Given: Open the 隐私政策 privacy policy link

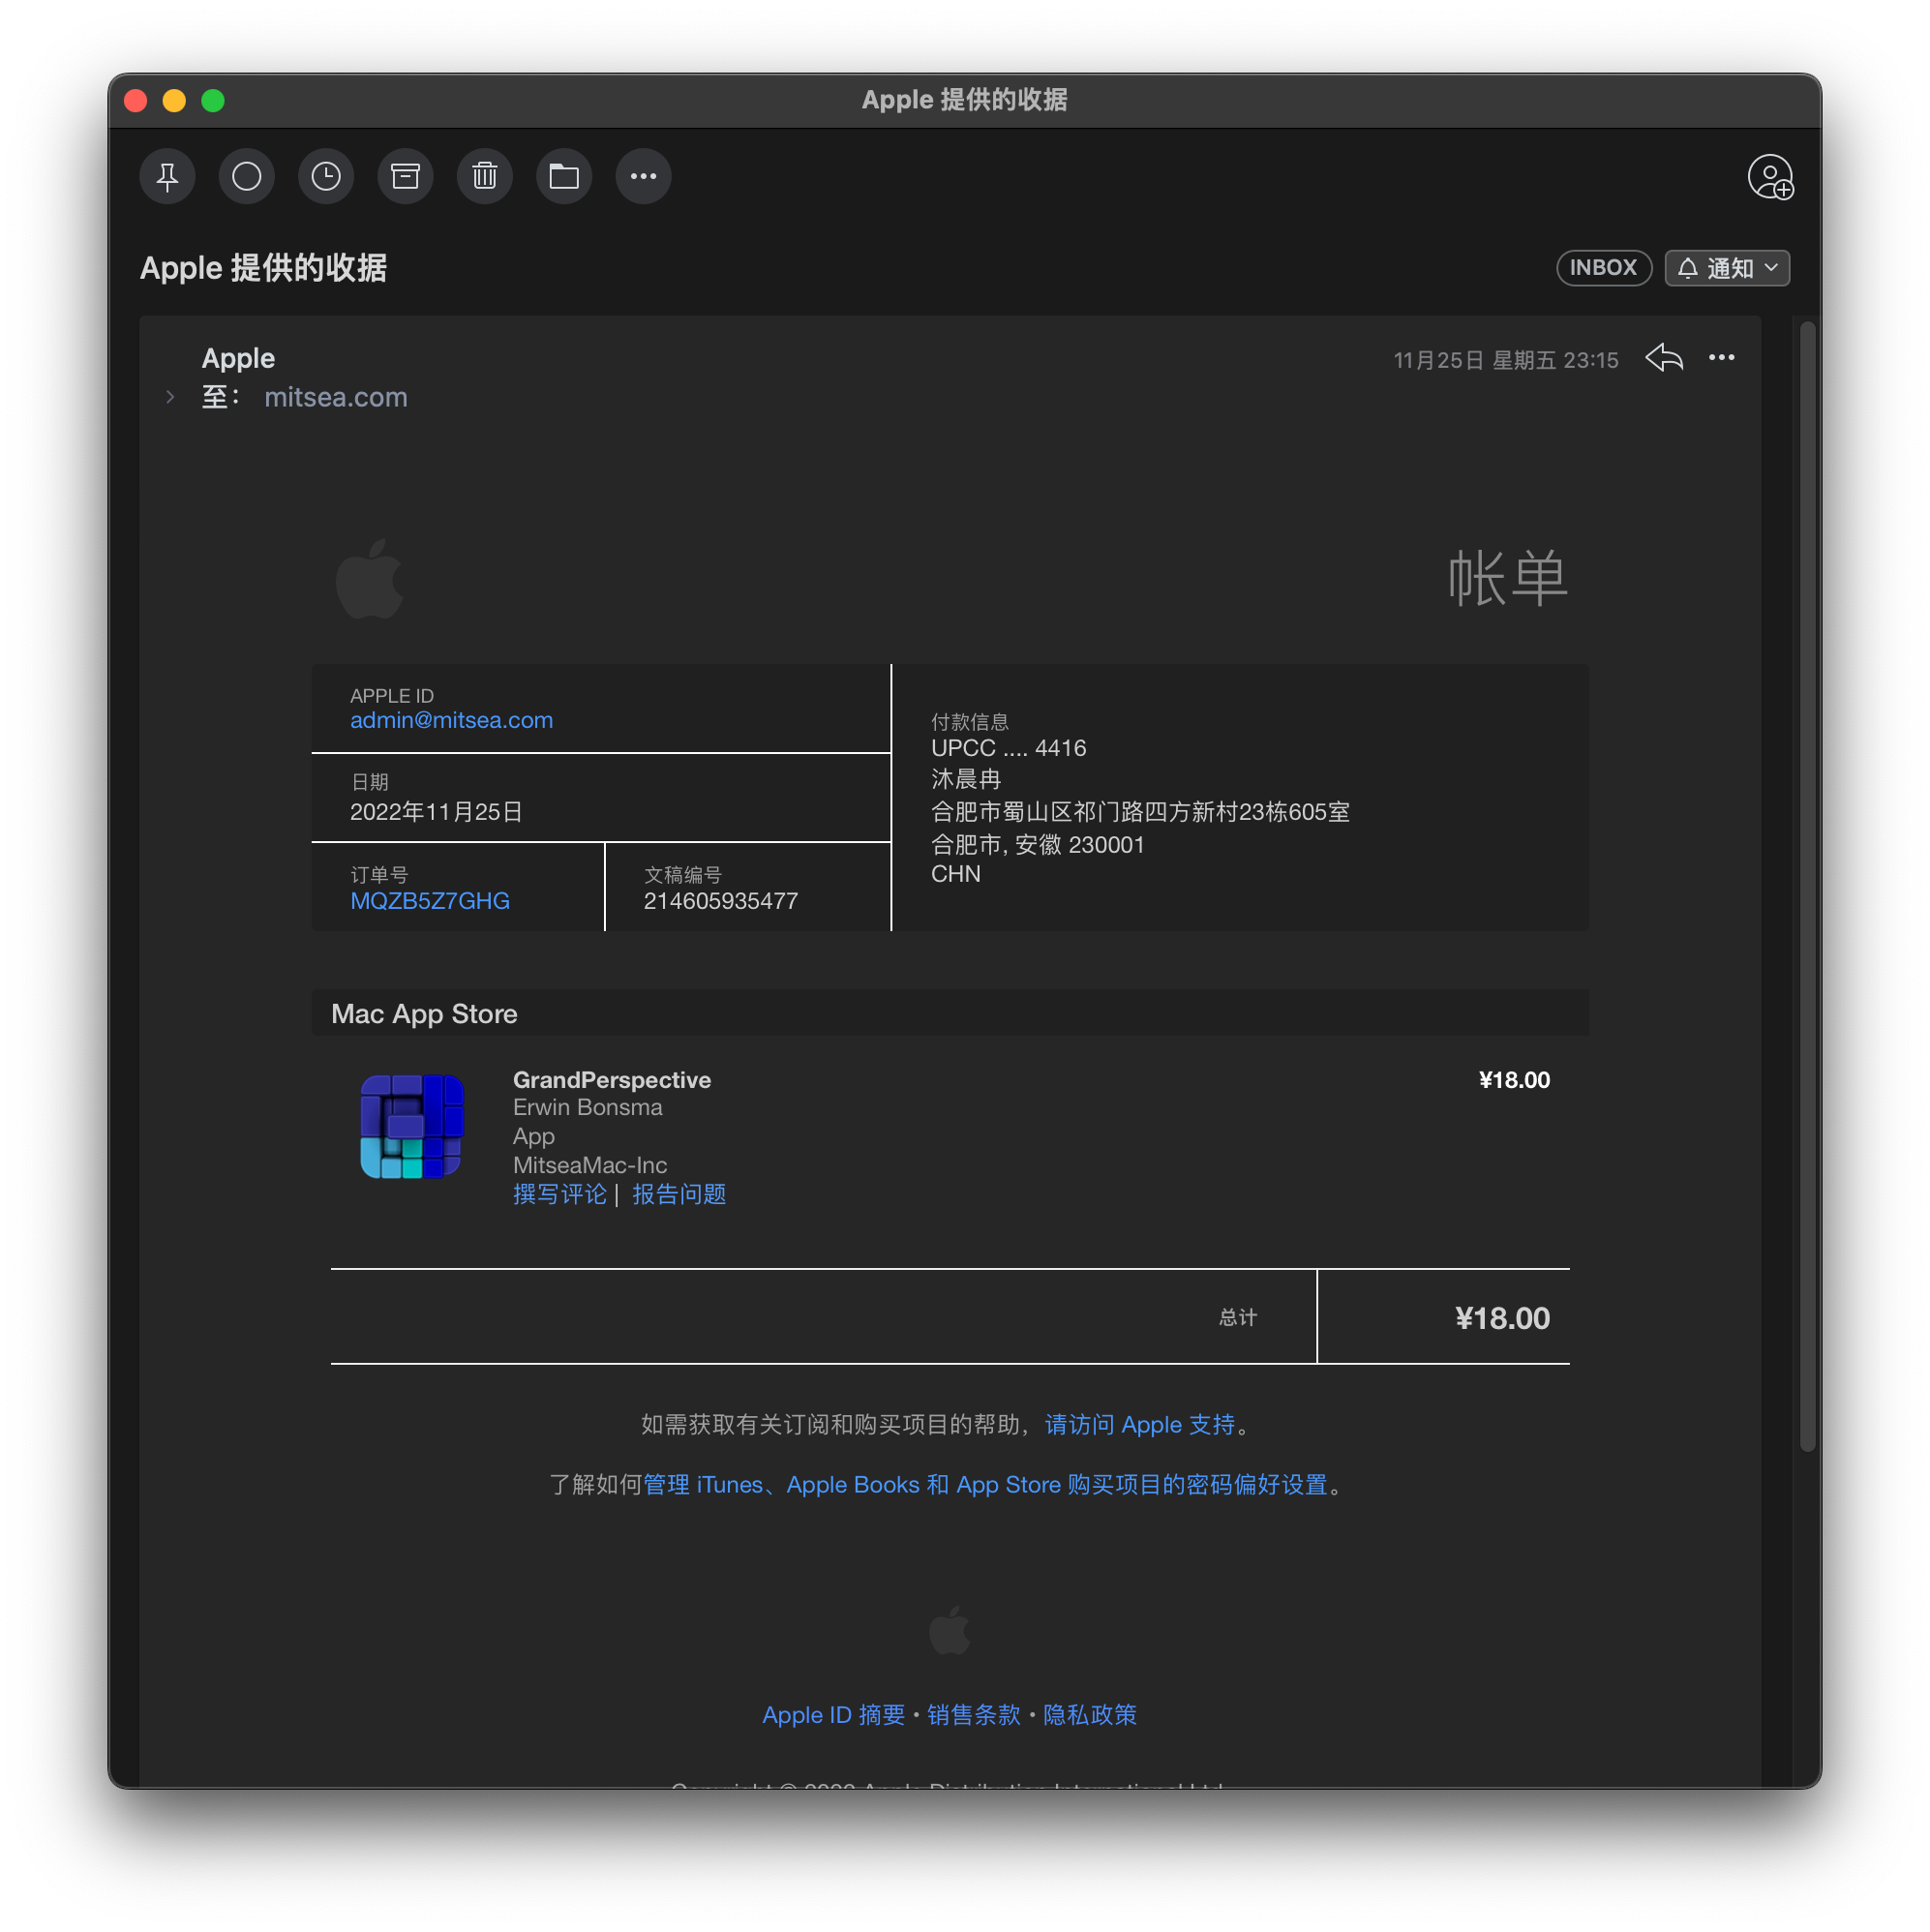Looking at the screenshot, I should (x=1089, y=1715).
